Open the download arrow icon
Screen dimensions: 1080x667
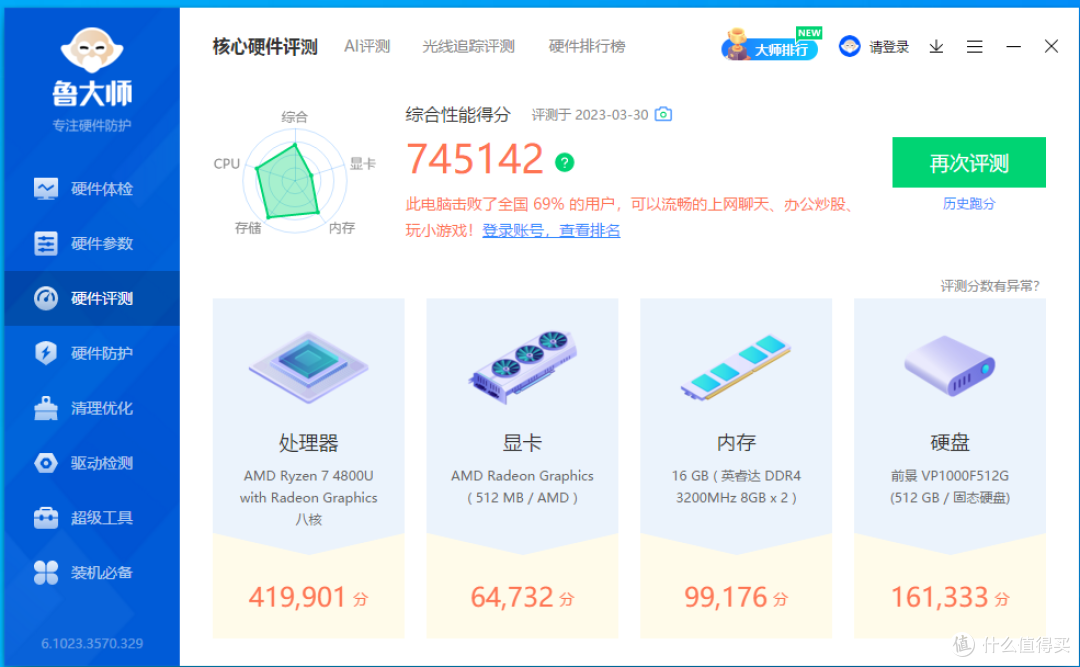(x=936, y=46)
